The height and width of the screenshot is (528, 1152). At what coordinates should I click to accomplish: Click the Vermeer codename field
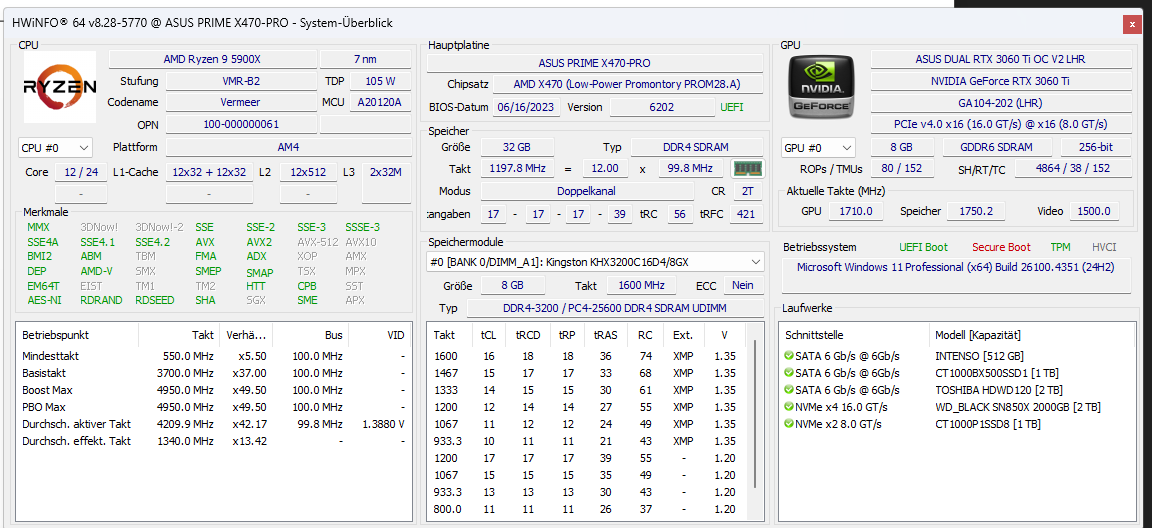(241, 102)
